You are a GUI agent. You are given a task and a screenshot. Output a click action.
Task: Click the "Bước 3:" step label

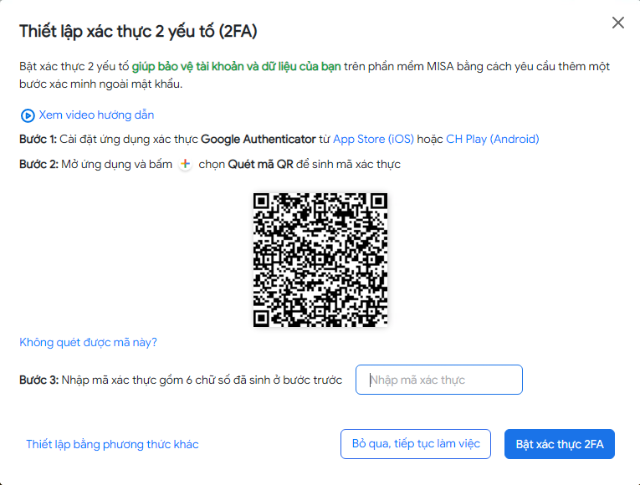pyautogui.click(x=39, y=380)
